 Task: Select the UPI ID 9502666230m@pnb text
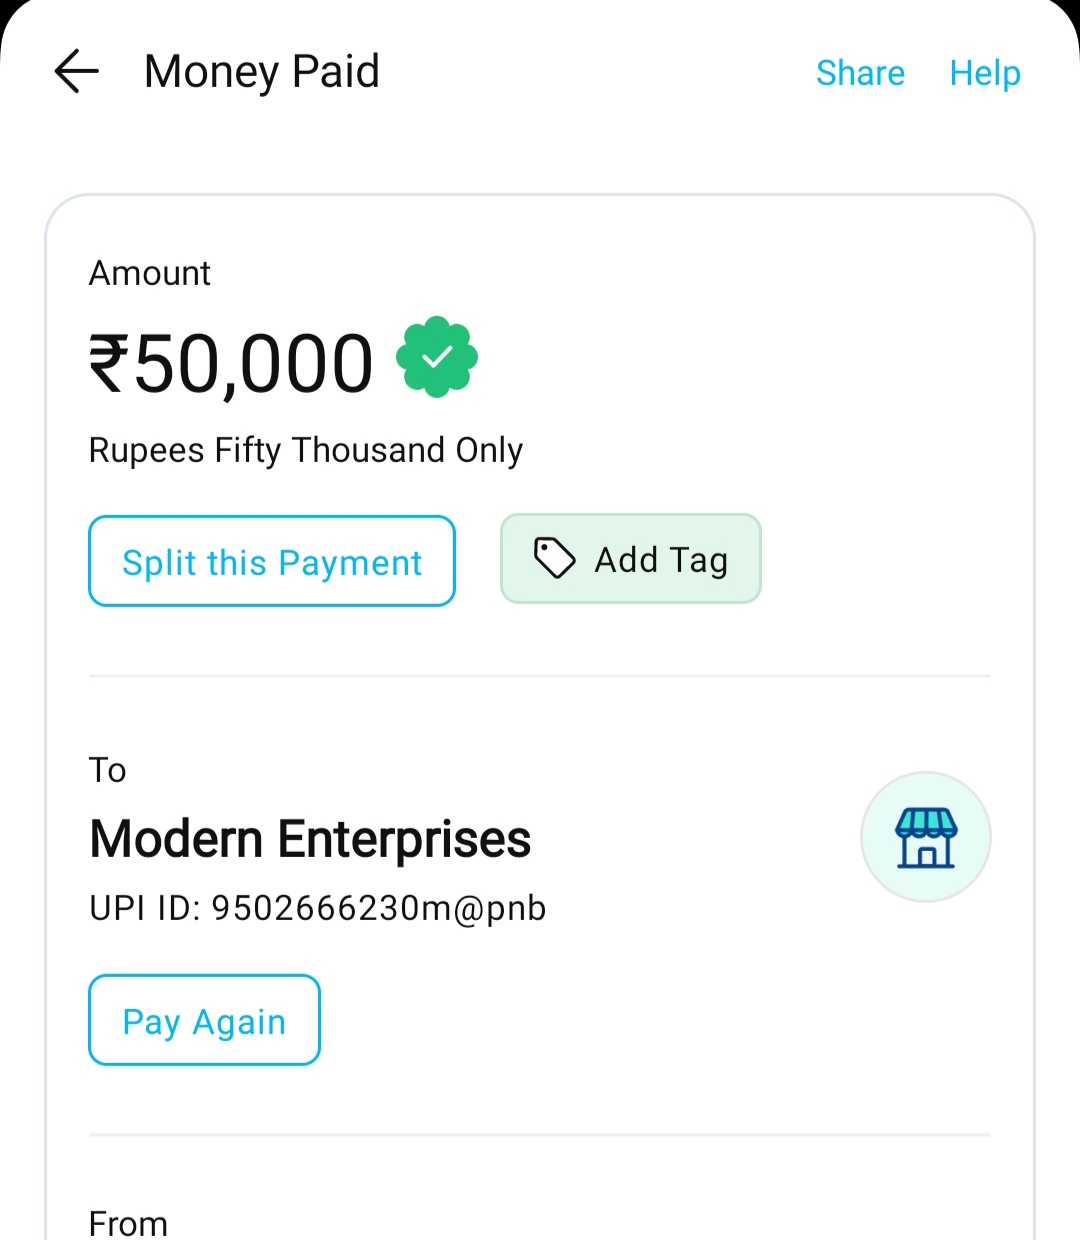click(x=318, y=908)
